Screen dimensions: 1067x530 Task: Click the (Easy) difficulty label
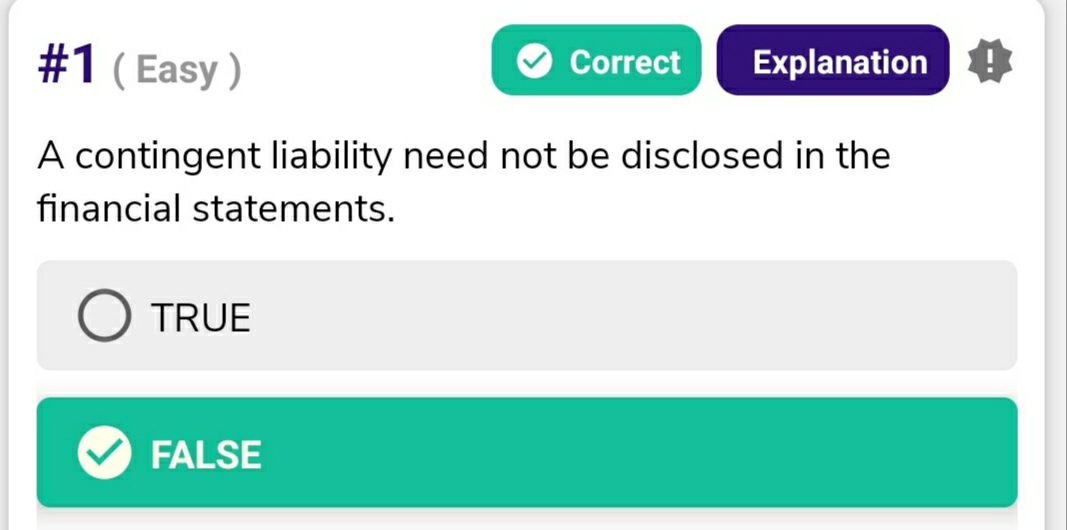(176, 70)
